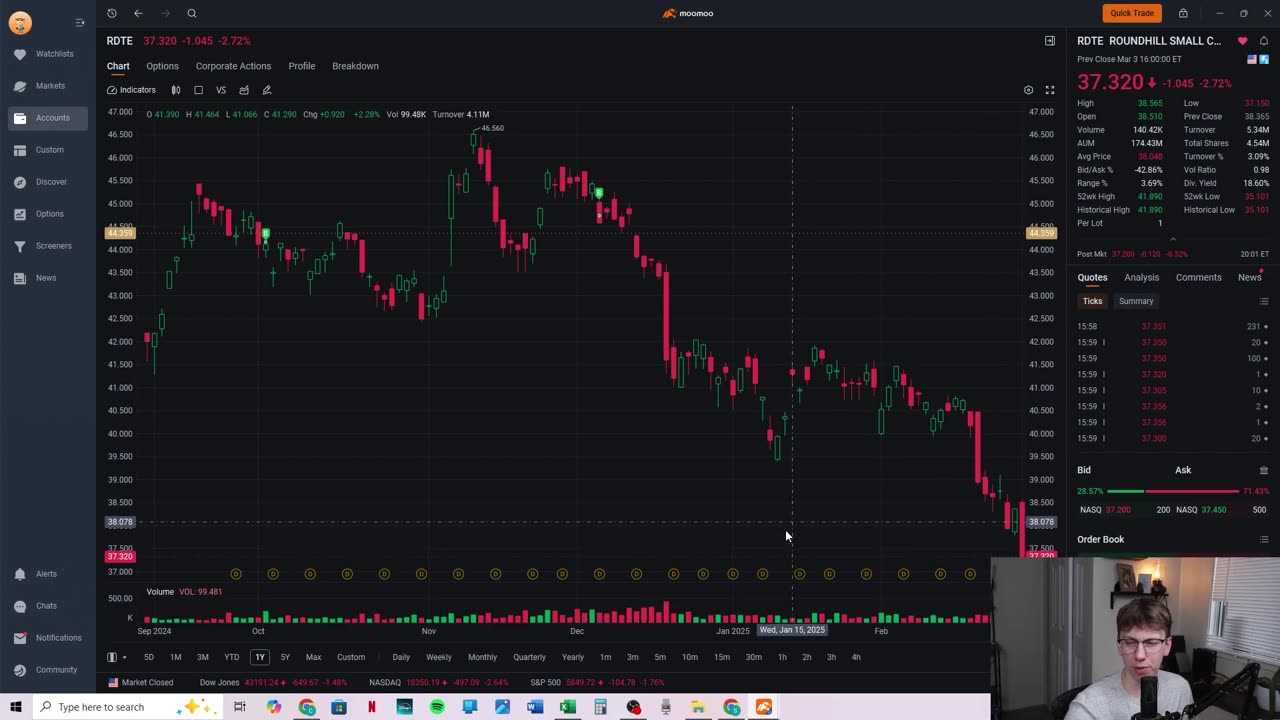Select the 5Y chart range

(x=285, y=657)
